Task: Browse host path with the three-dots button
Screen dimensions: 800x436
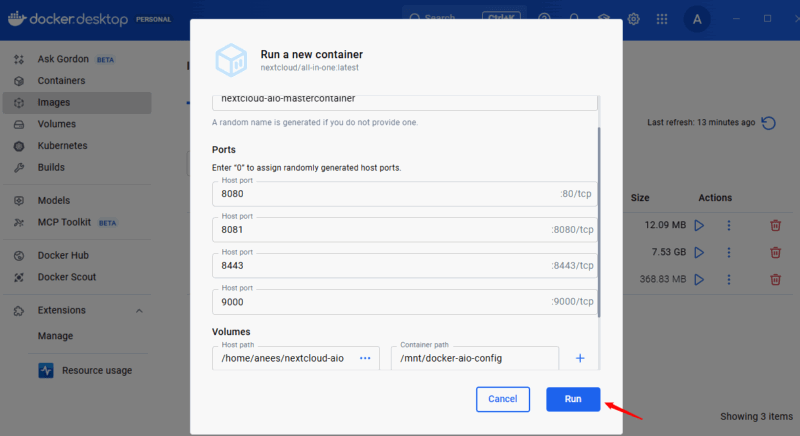Action: [365, 358]
